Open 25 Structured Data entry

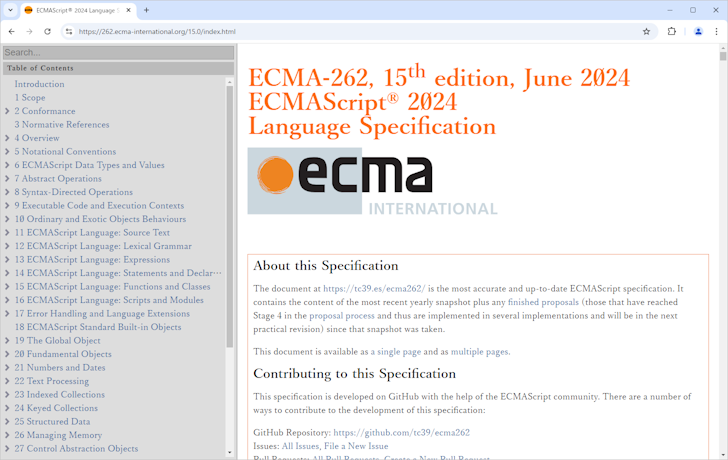pos(52,421)
